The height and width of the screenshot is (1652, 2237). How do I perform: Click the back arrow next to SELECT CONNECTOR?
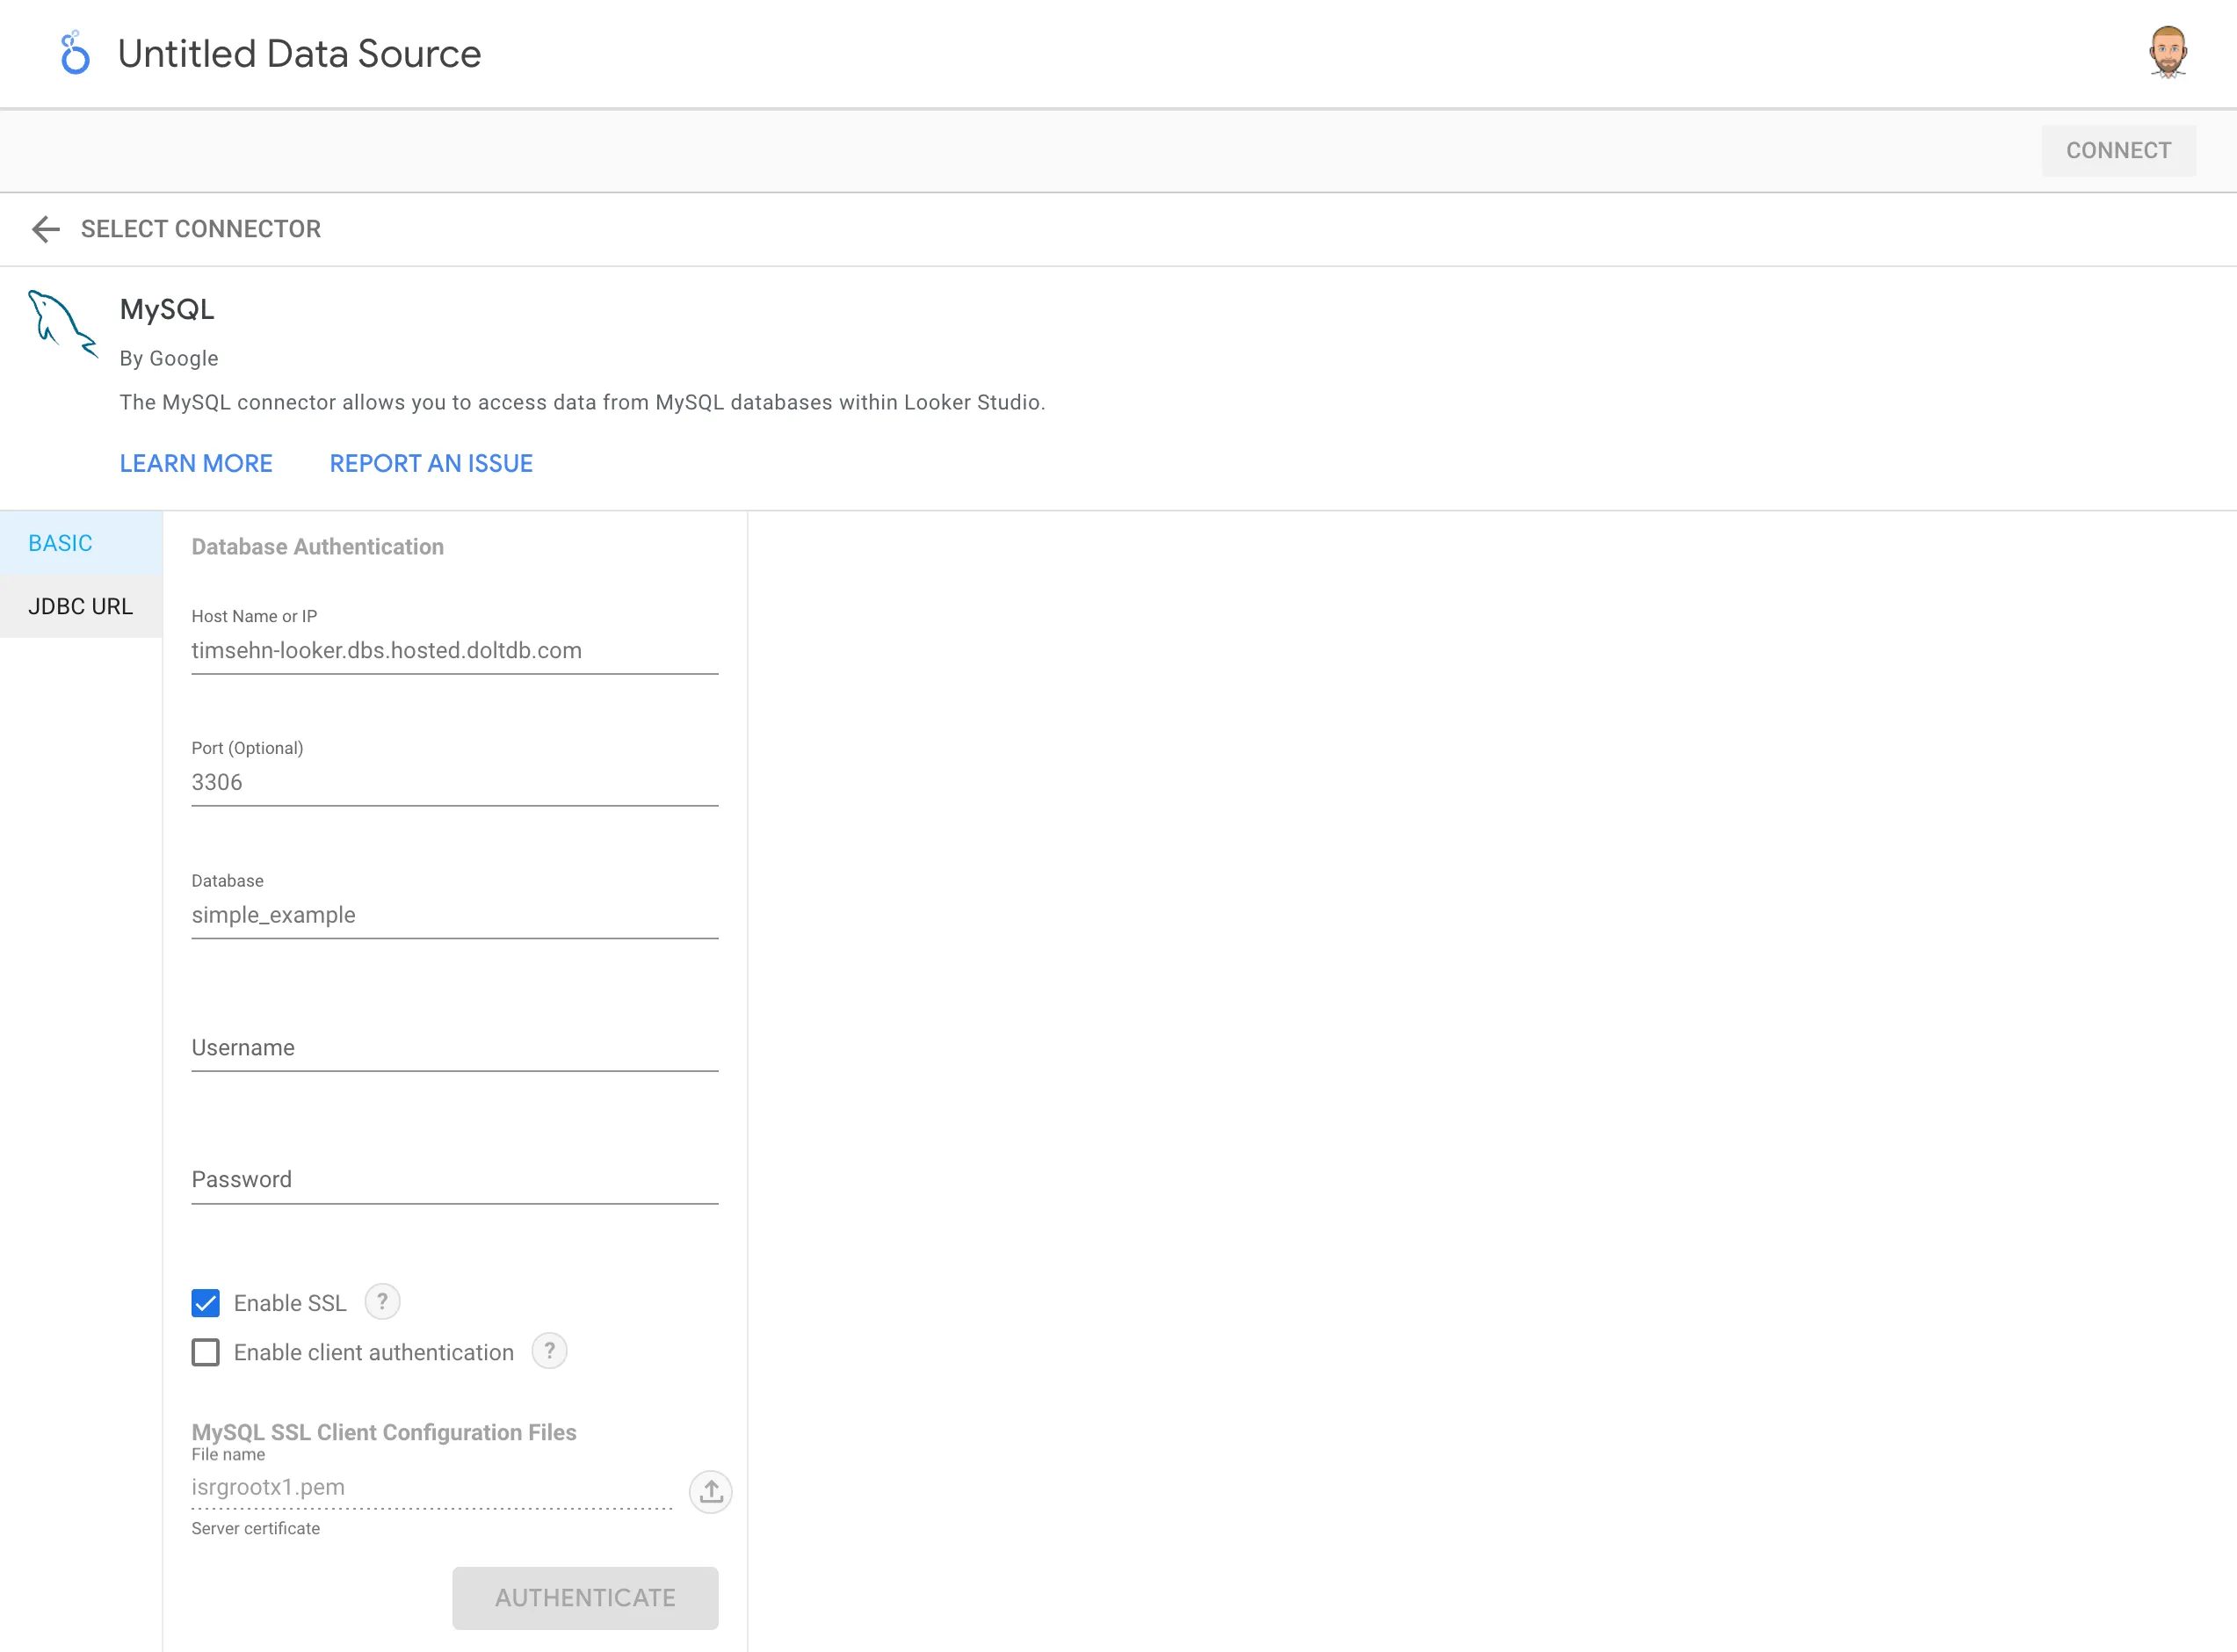[45, 229]
